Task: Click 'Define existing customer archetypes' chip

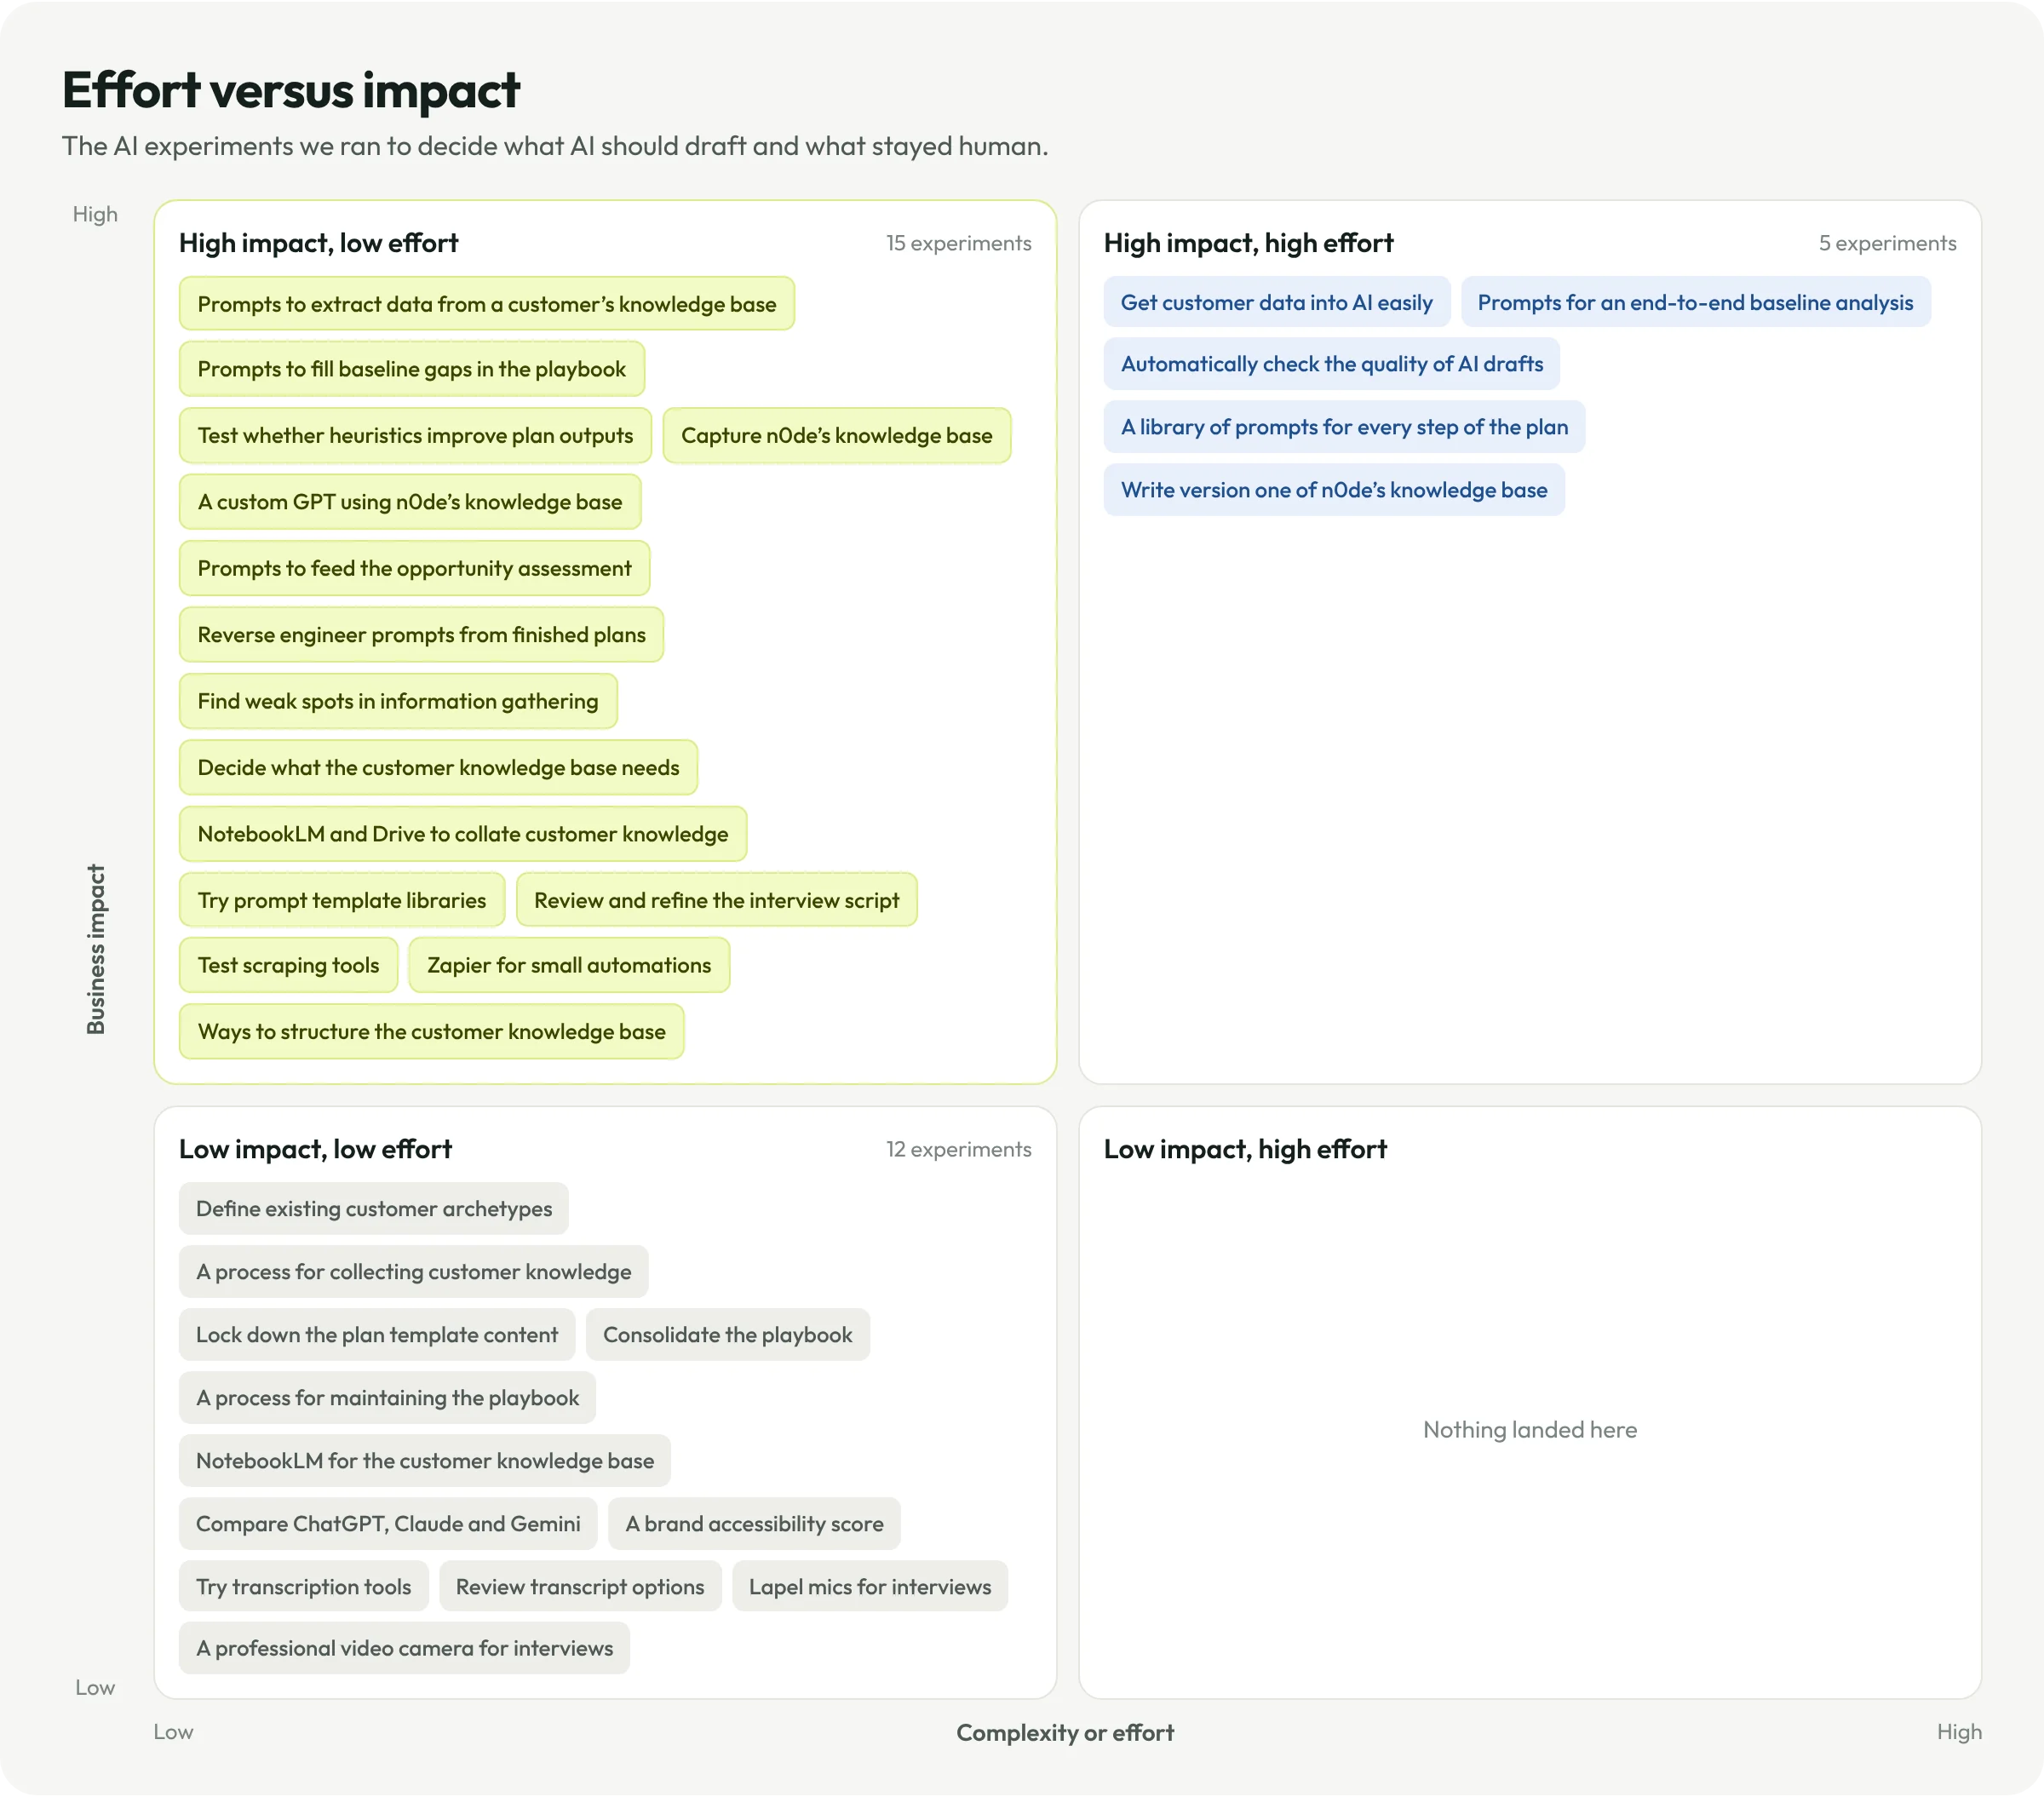Action: click(x=373, y=1209)
